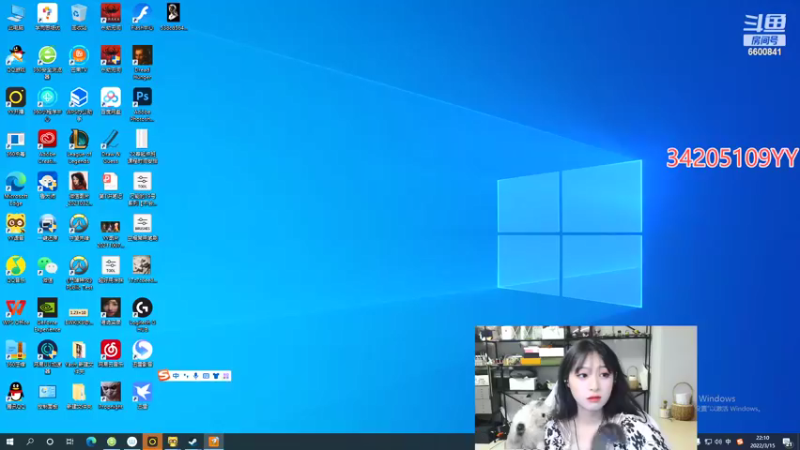Launch NVIDIA GeForce Experience

47,315
